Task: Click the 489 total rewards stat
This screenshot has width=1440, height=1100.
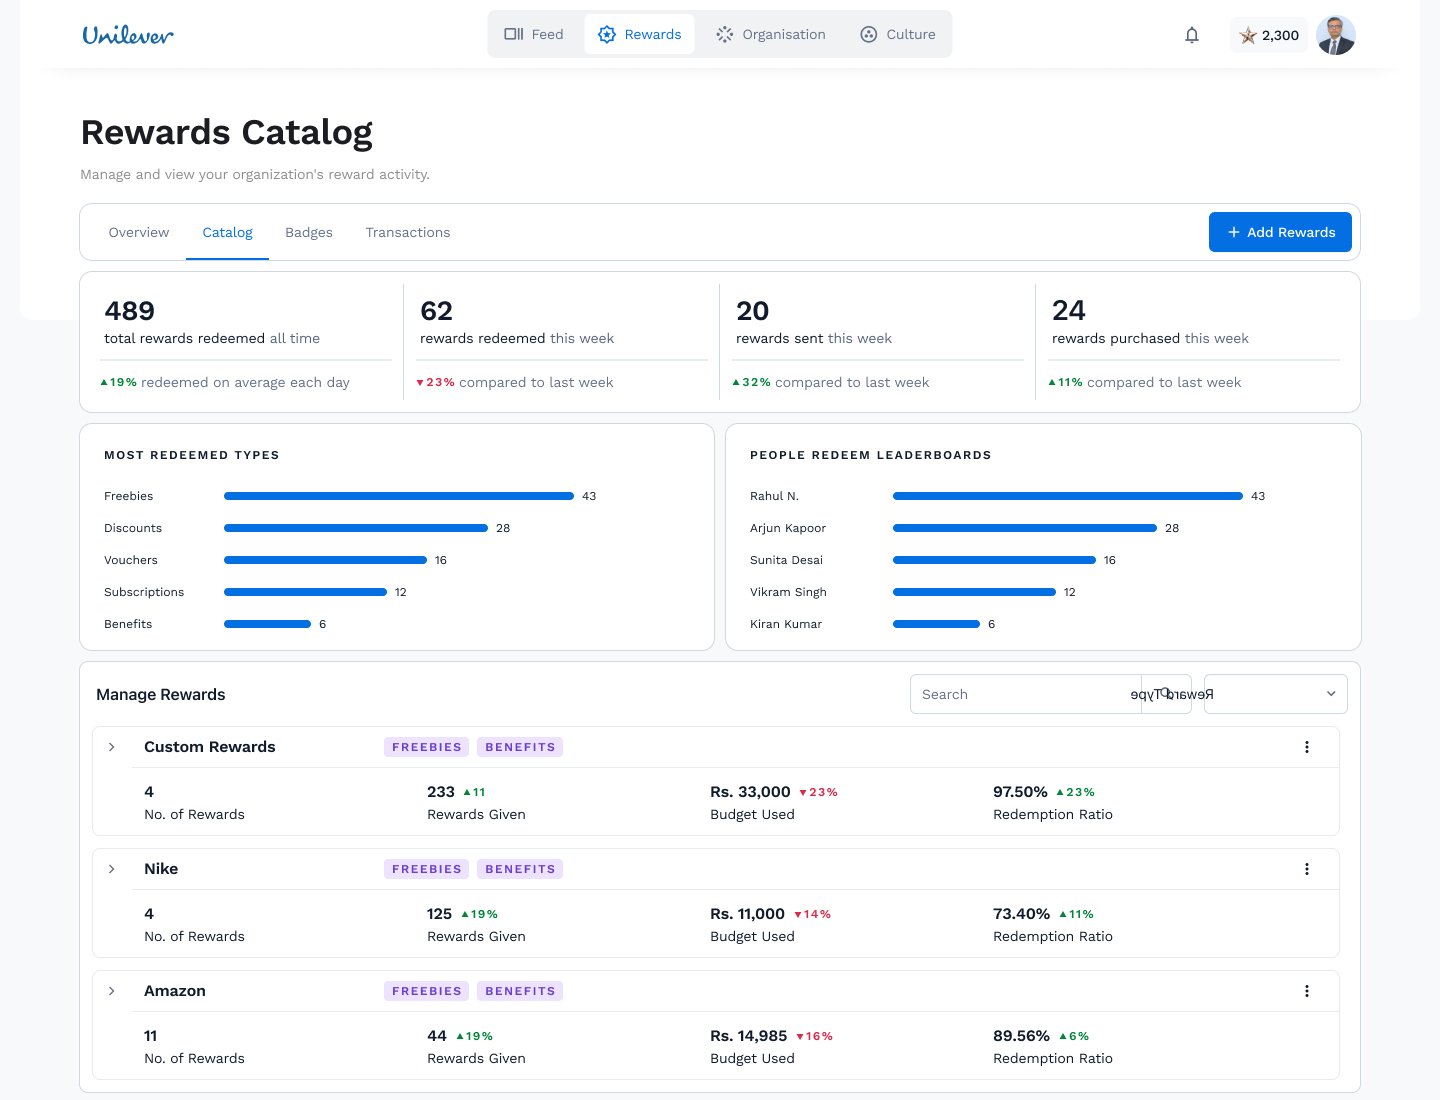Action: pyautogui.click(x=130, y=311)
